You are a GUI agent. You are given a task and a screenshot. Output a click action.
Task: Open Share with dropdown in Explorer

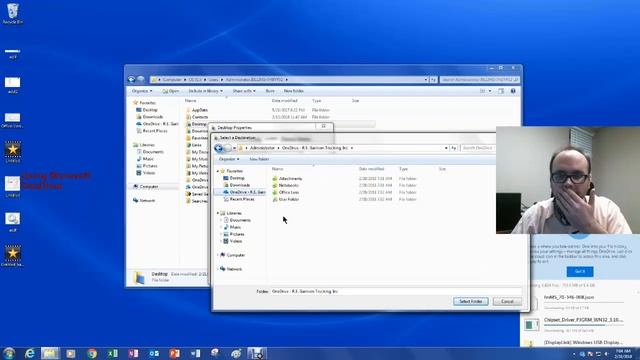[x=244, y=91]
